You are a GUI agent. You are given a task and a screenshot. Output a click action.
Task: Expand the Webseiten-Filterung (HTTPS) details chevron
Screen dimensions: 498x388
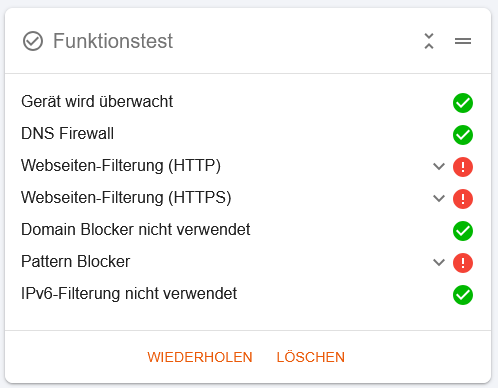(x=439, y=198)
